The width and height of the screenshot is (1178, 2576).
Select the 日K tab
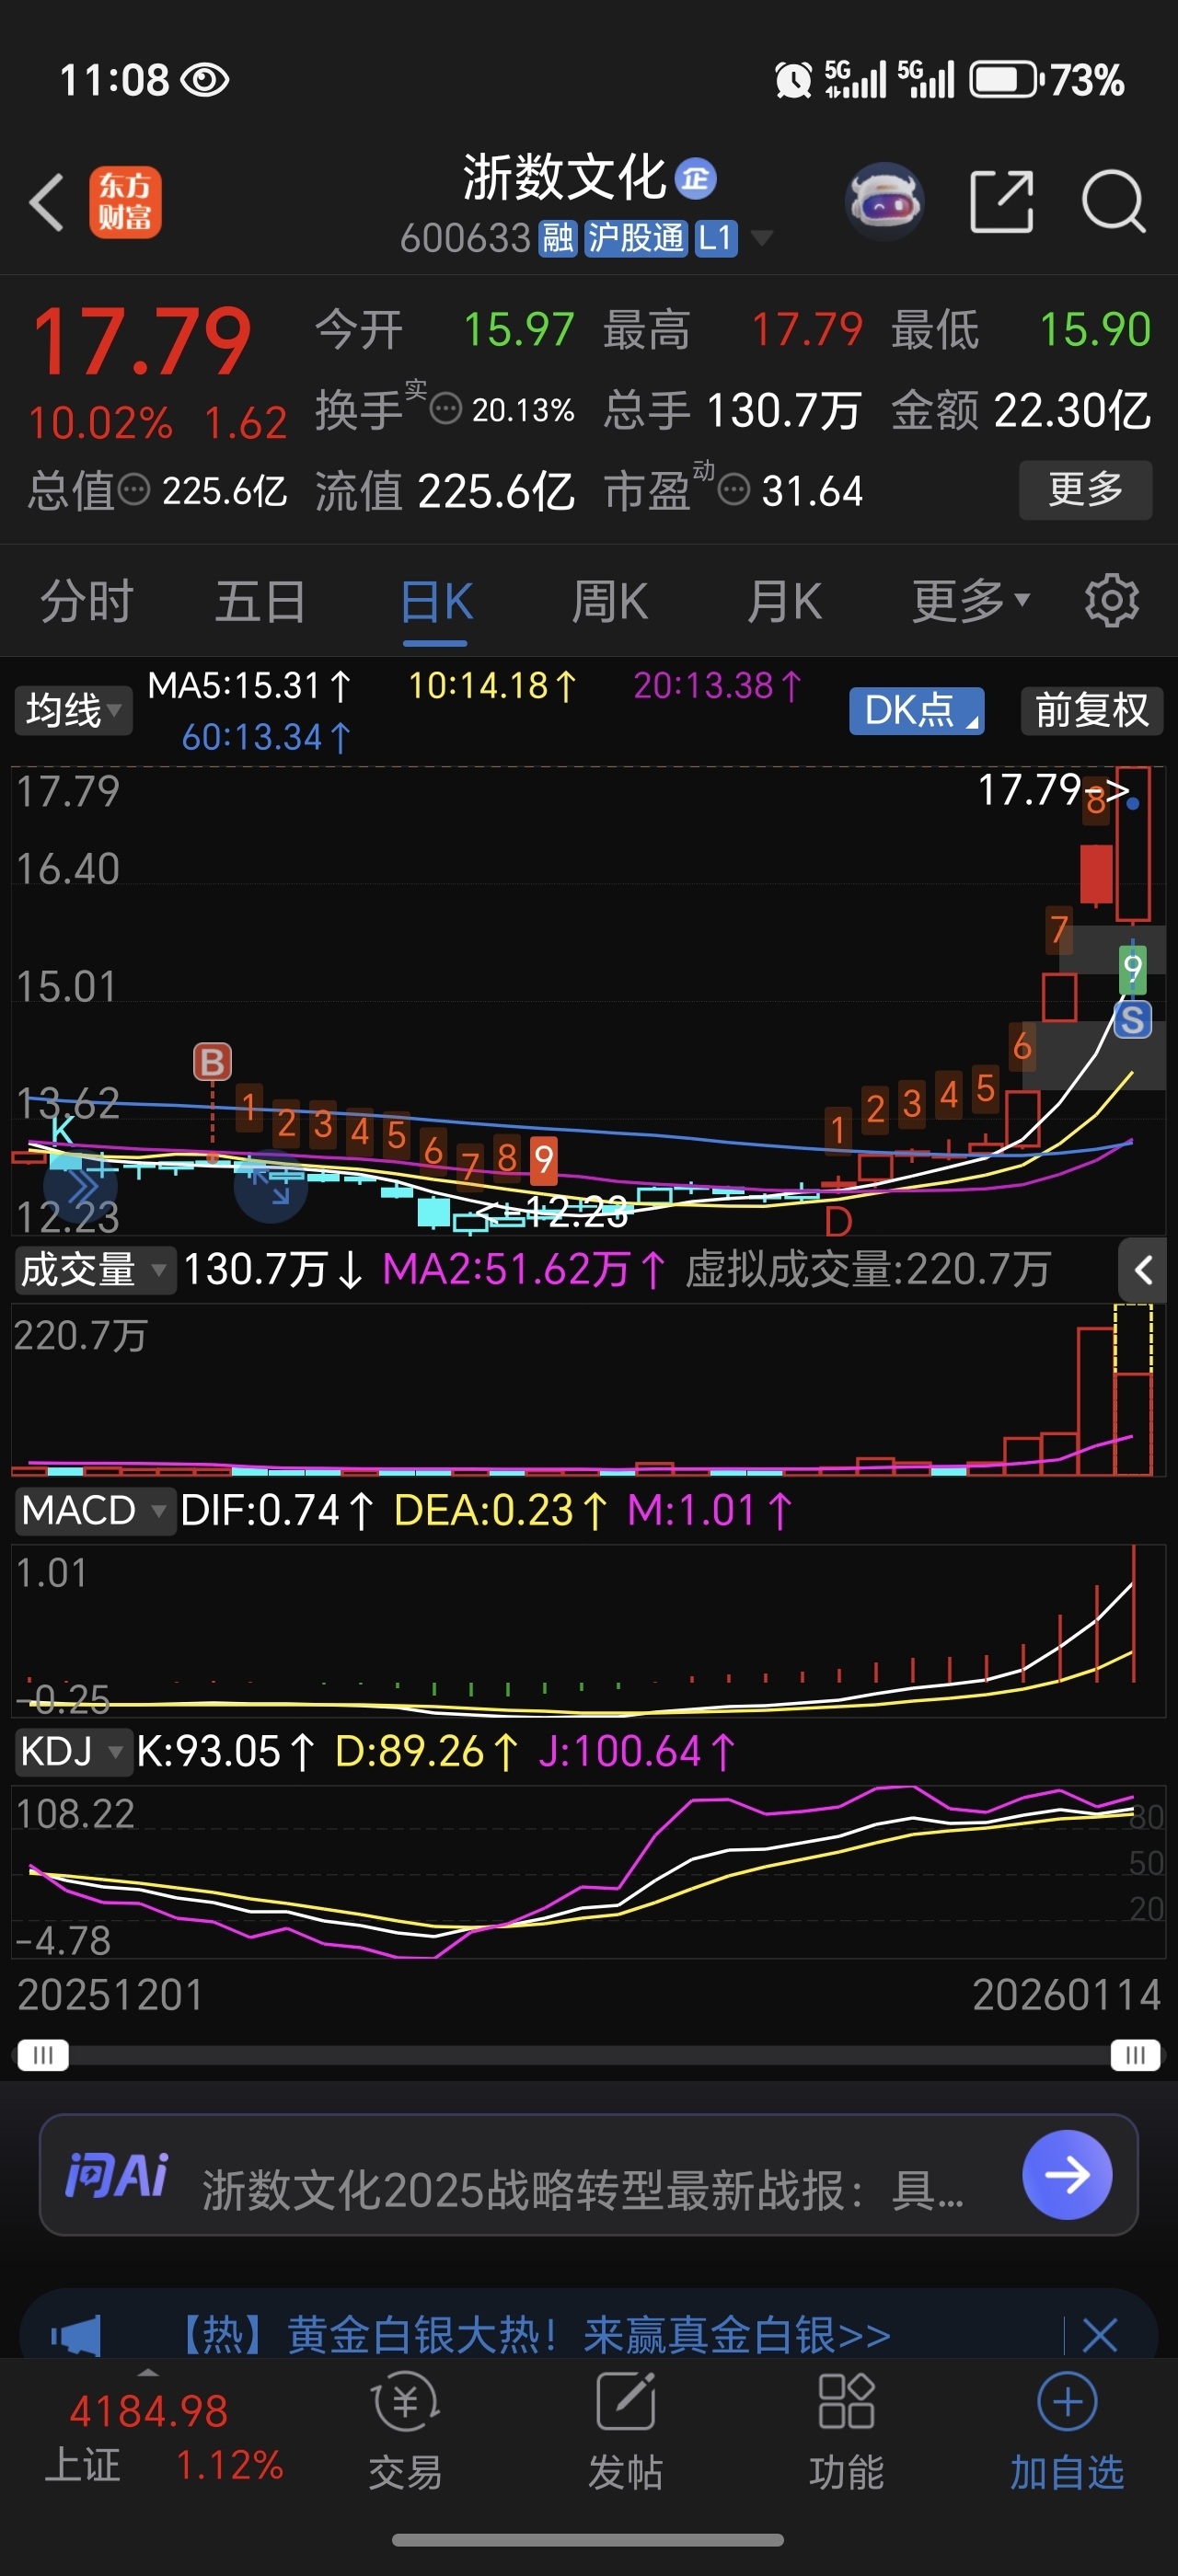(436, 602)
